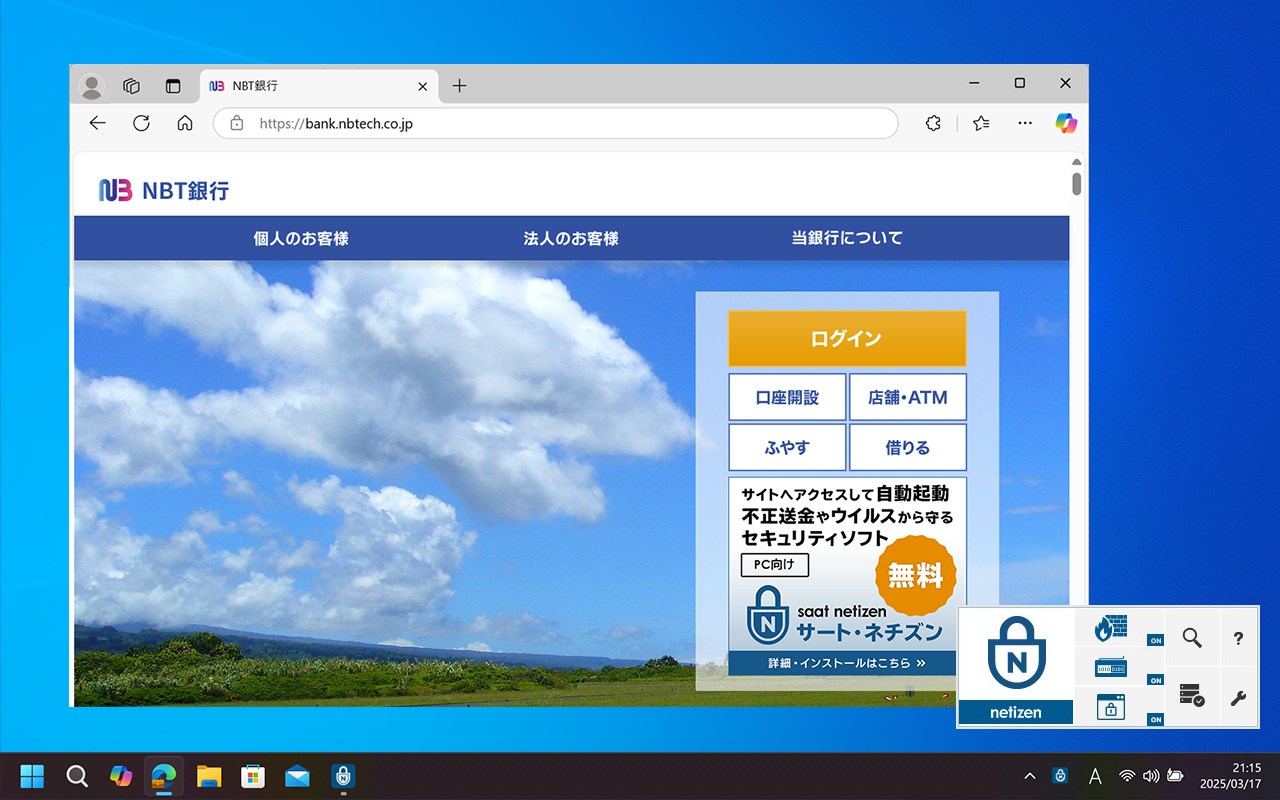Toggle the keyboard encryption ON switch
The height and width of the screenshot is (800, 1280).
[1155, 680]
